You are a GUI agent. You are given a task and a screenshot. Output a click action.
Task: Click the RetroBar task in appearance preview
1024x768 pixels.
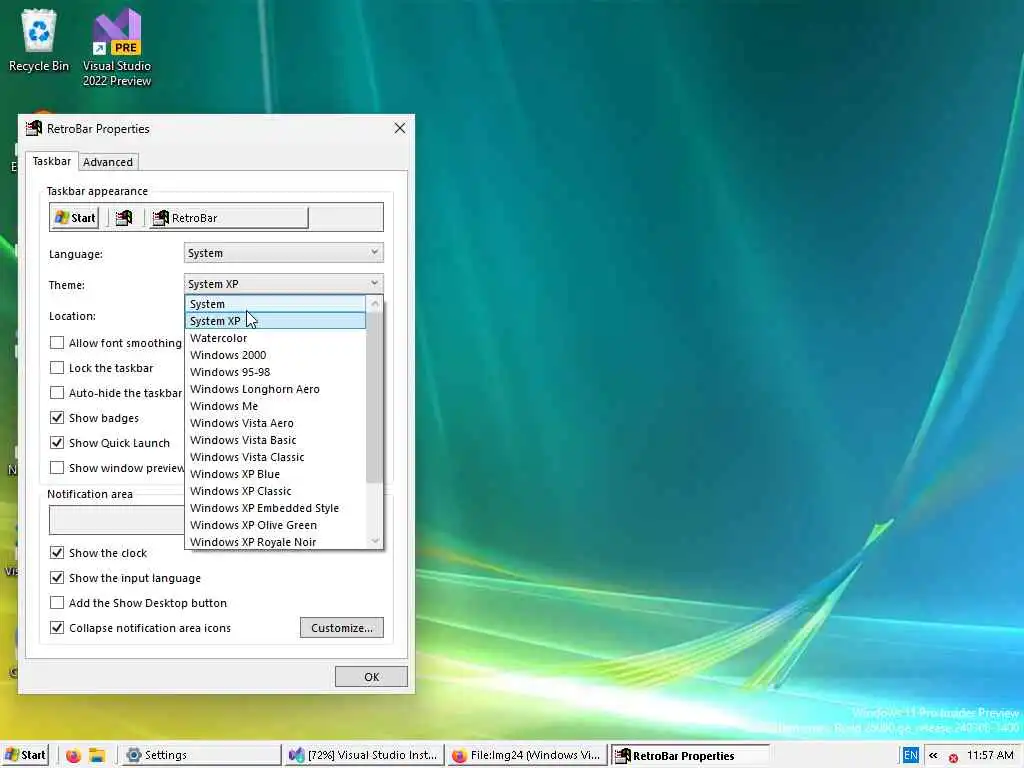229,217
